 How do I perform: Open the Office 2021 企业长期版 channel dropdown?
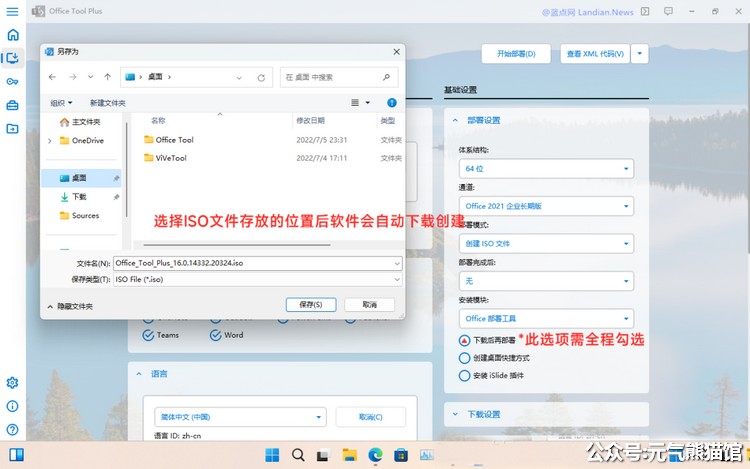546,206
